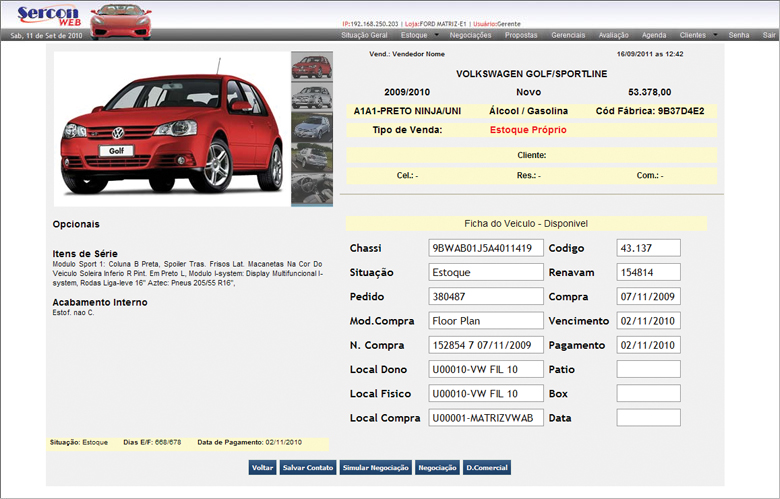The height and width of the screenshot is (499, 780).
Task: Focus the Mod.Compra field Floor Plan
Action: click(486, 321)
